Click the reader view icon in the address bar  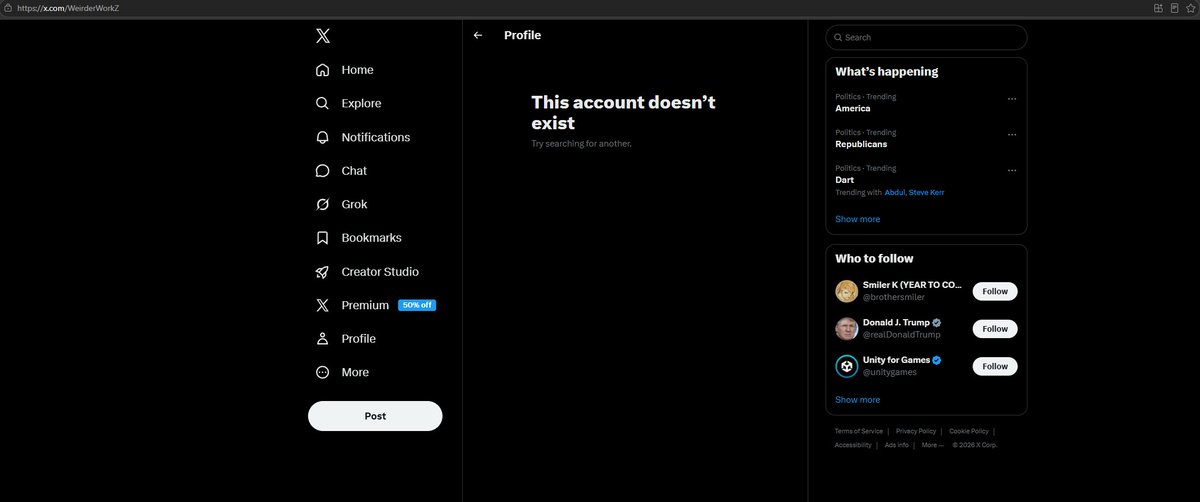[1175, 7]
